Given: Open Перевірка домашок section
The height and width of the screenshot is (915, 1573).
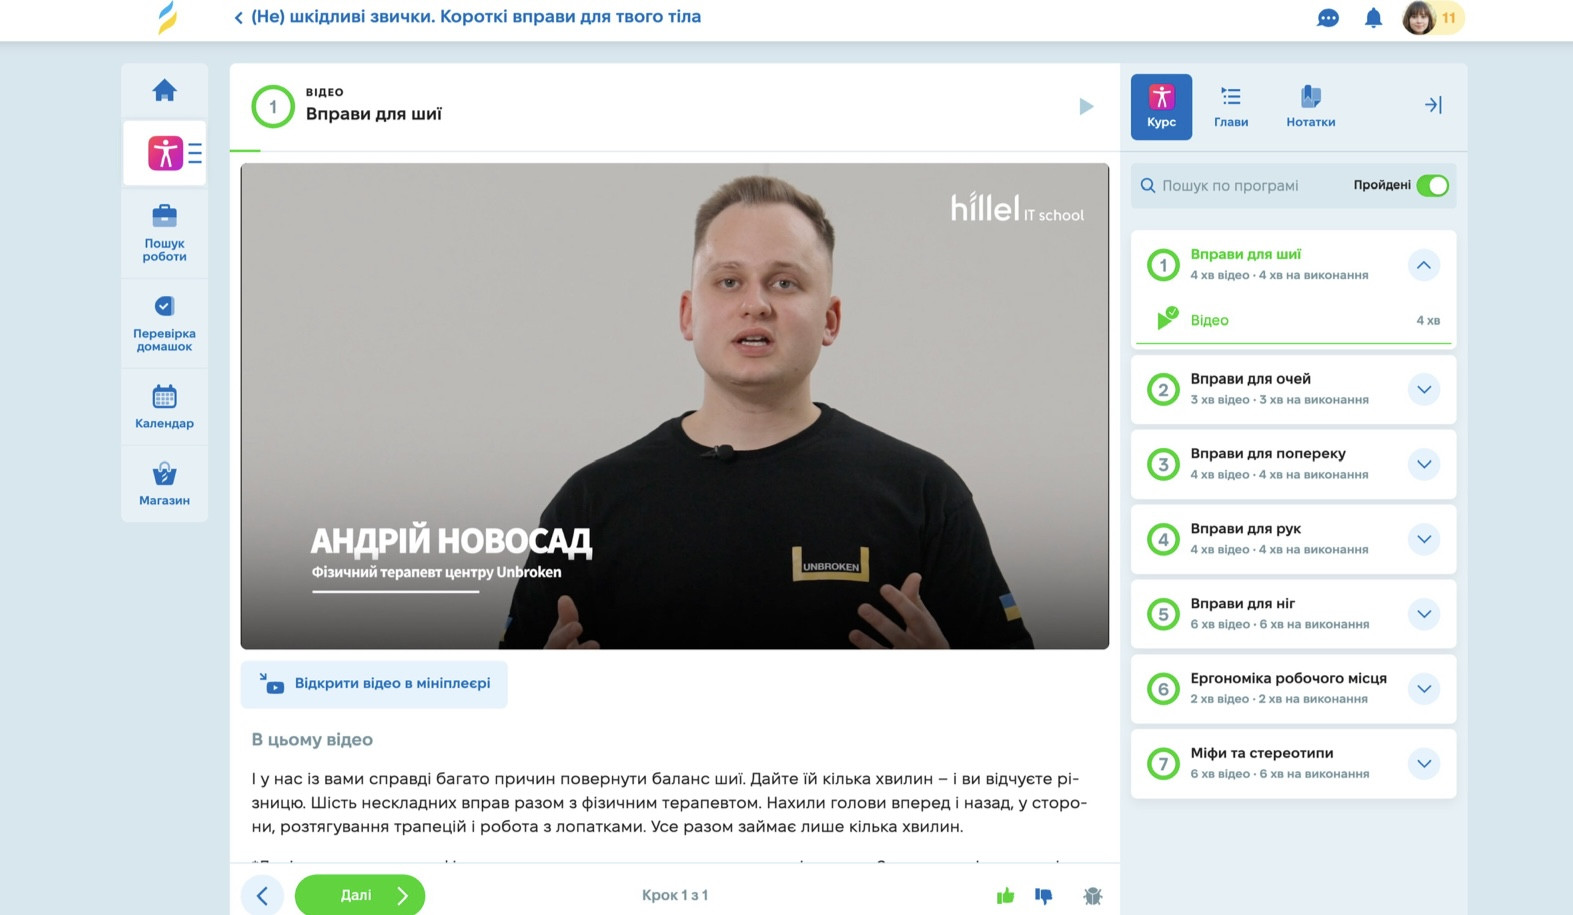Looking at the screenshot, I should click(164, 323).
